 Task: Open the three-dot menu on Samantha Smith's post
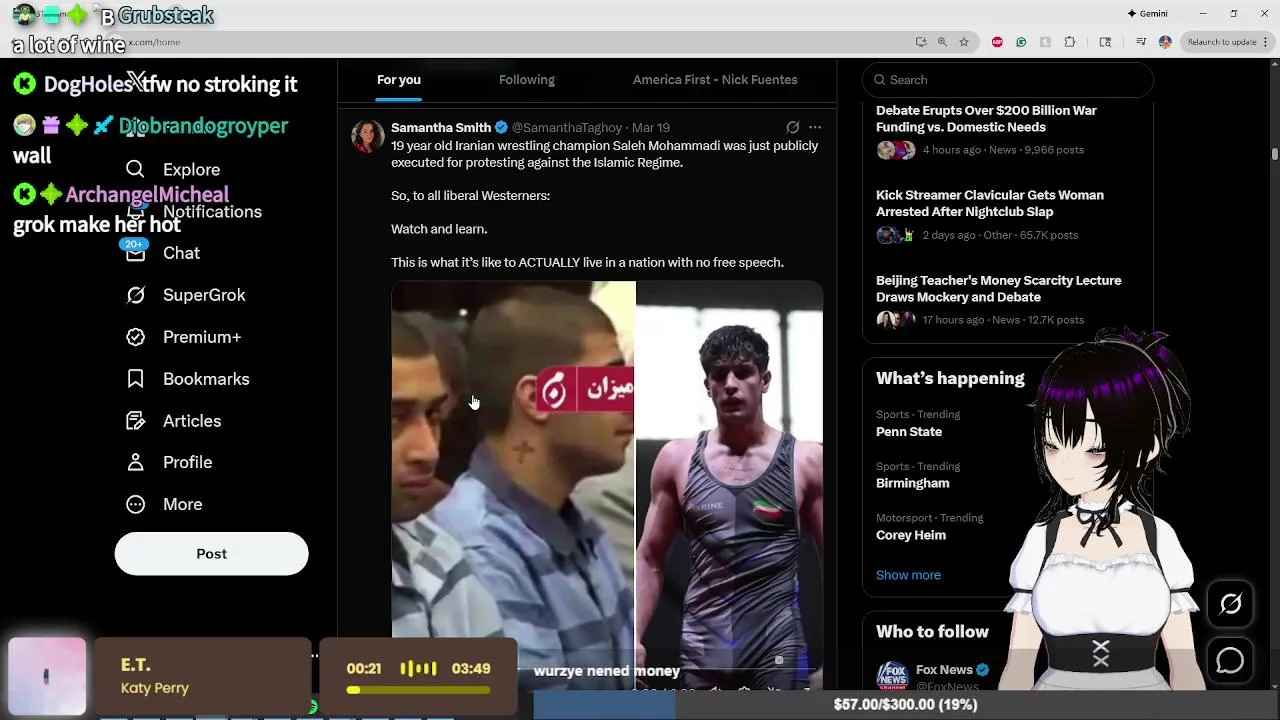tap(815, 127)
